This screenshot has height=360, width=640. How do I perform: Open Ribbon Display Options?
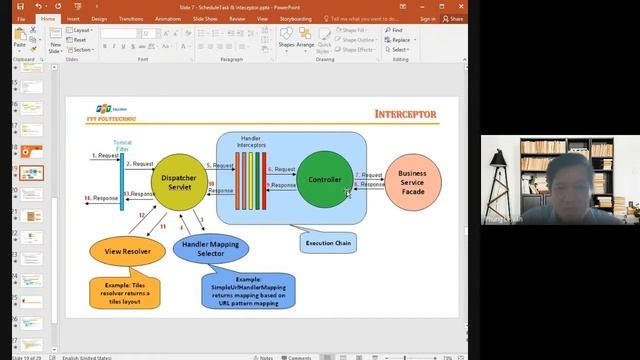(x=403, y=7)
